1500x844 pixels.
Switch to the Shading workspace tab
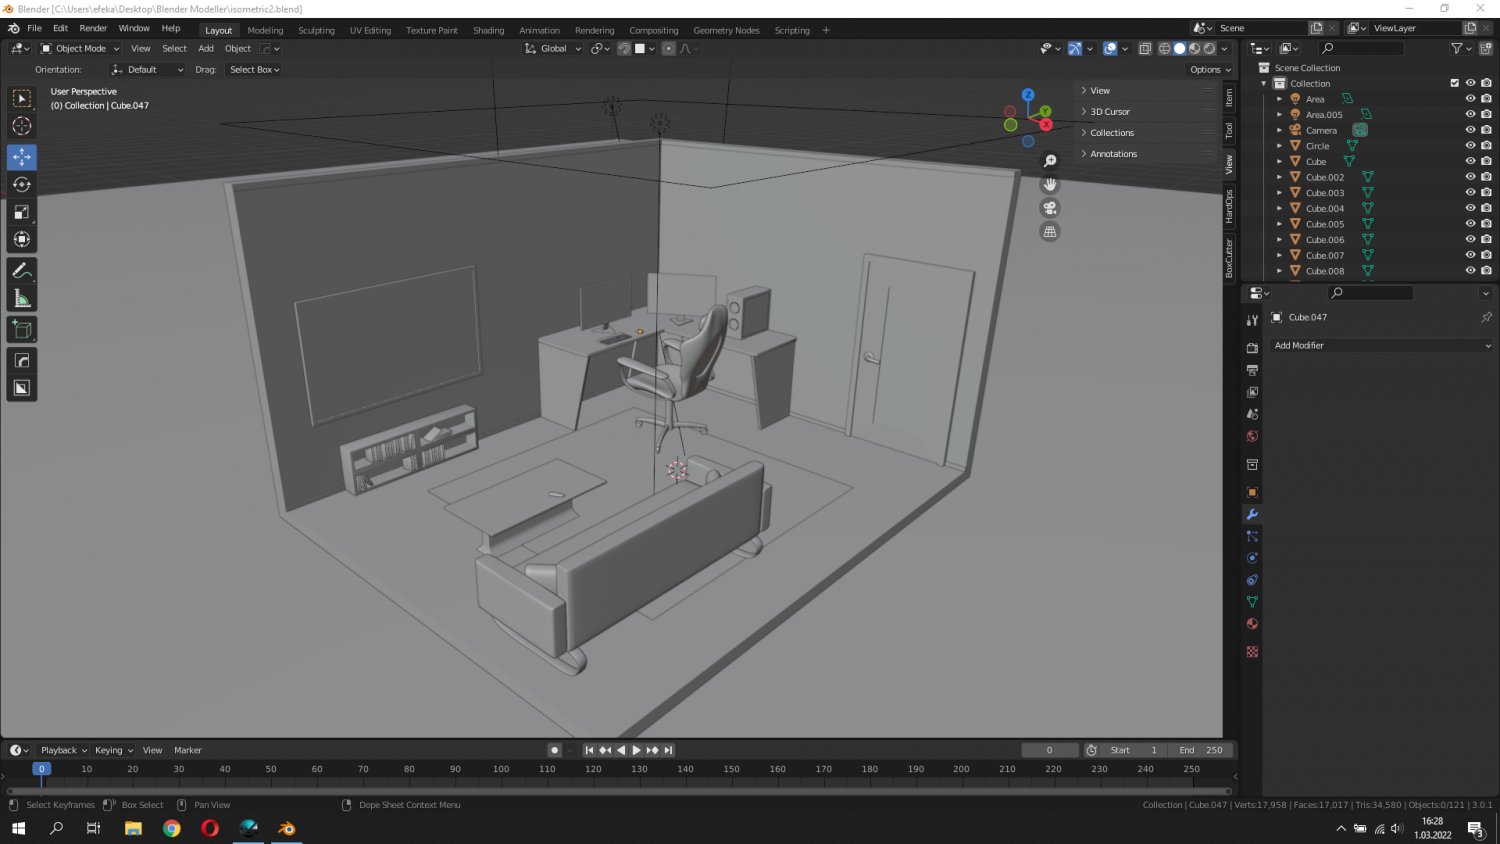(488, 30)
